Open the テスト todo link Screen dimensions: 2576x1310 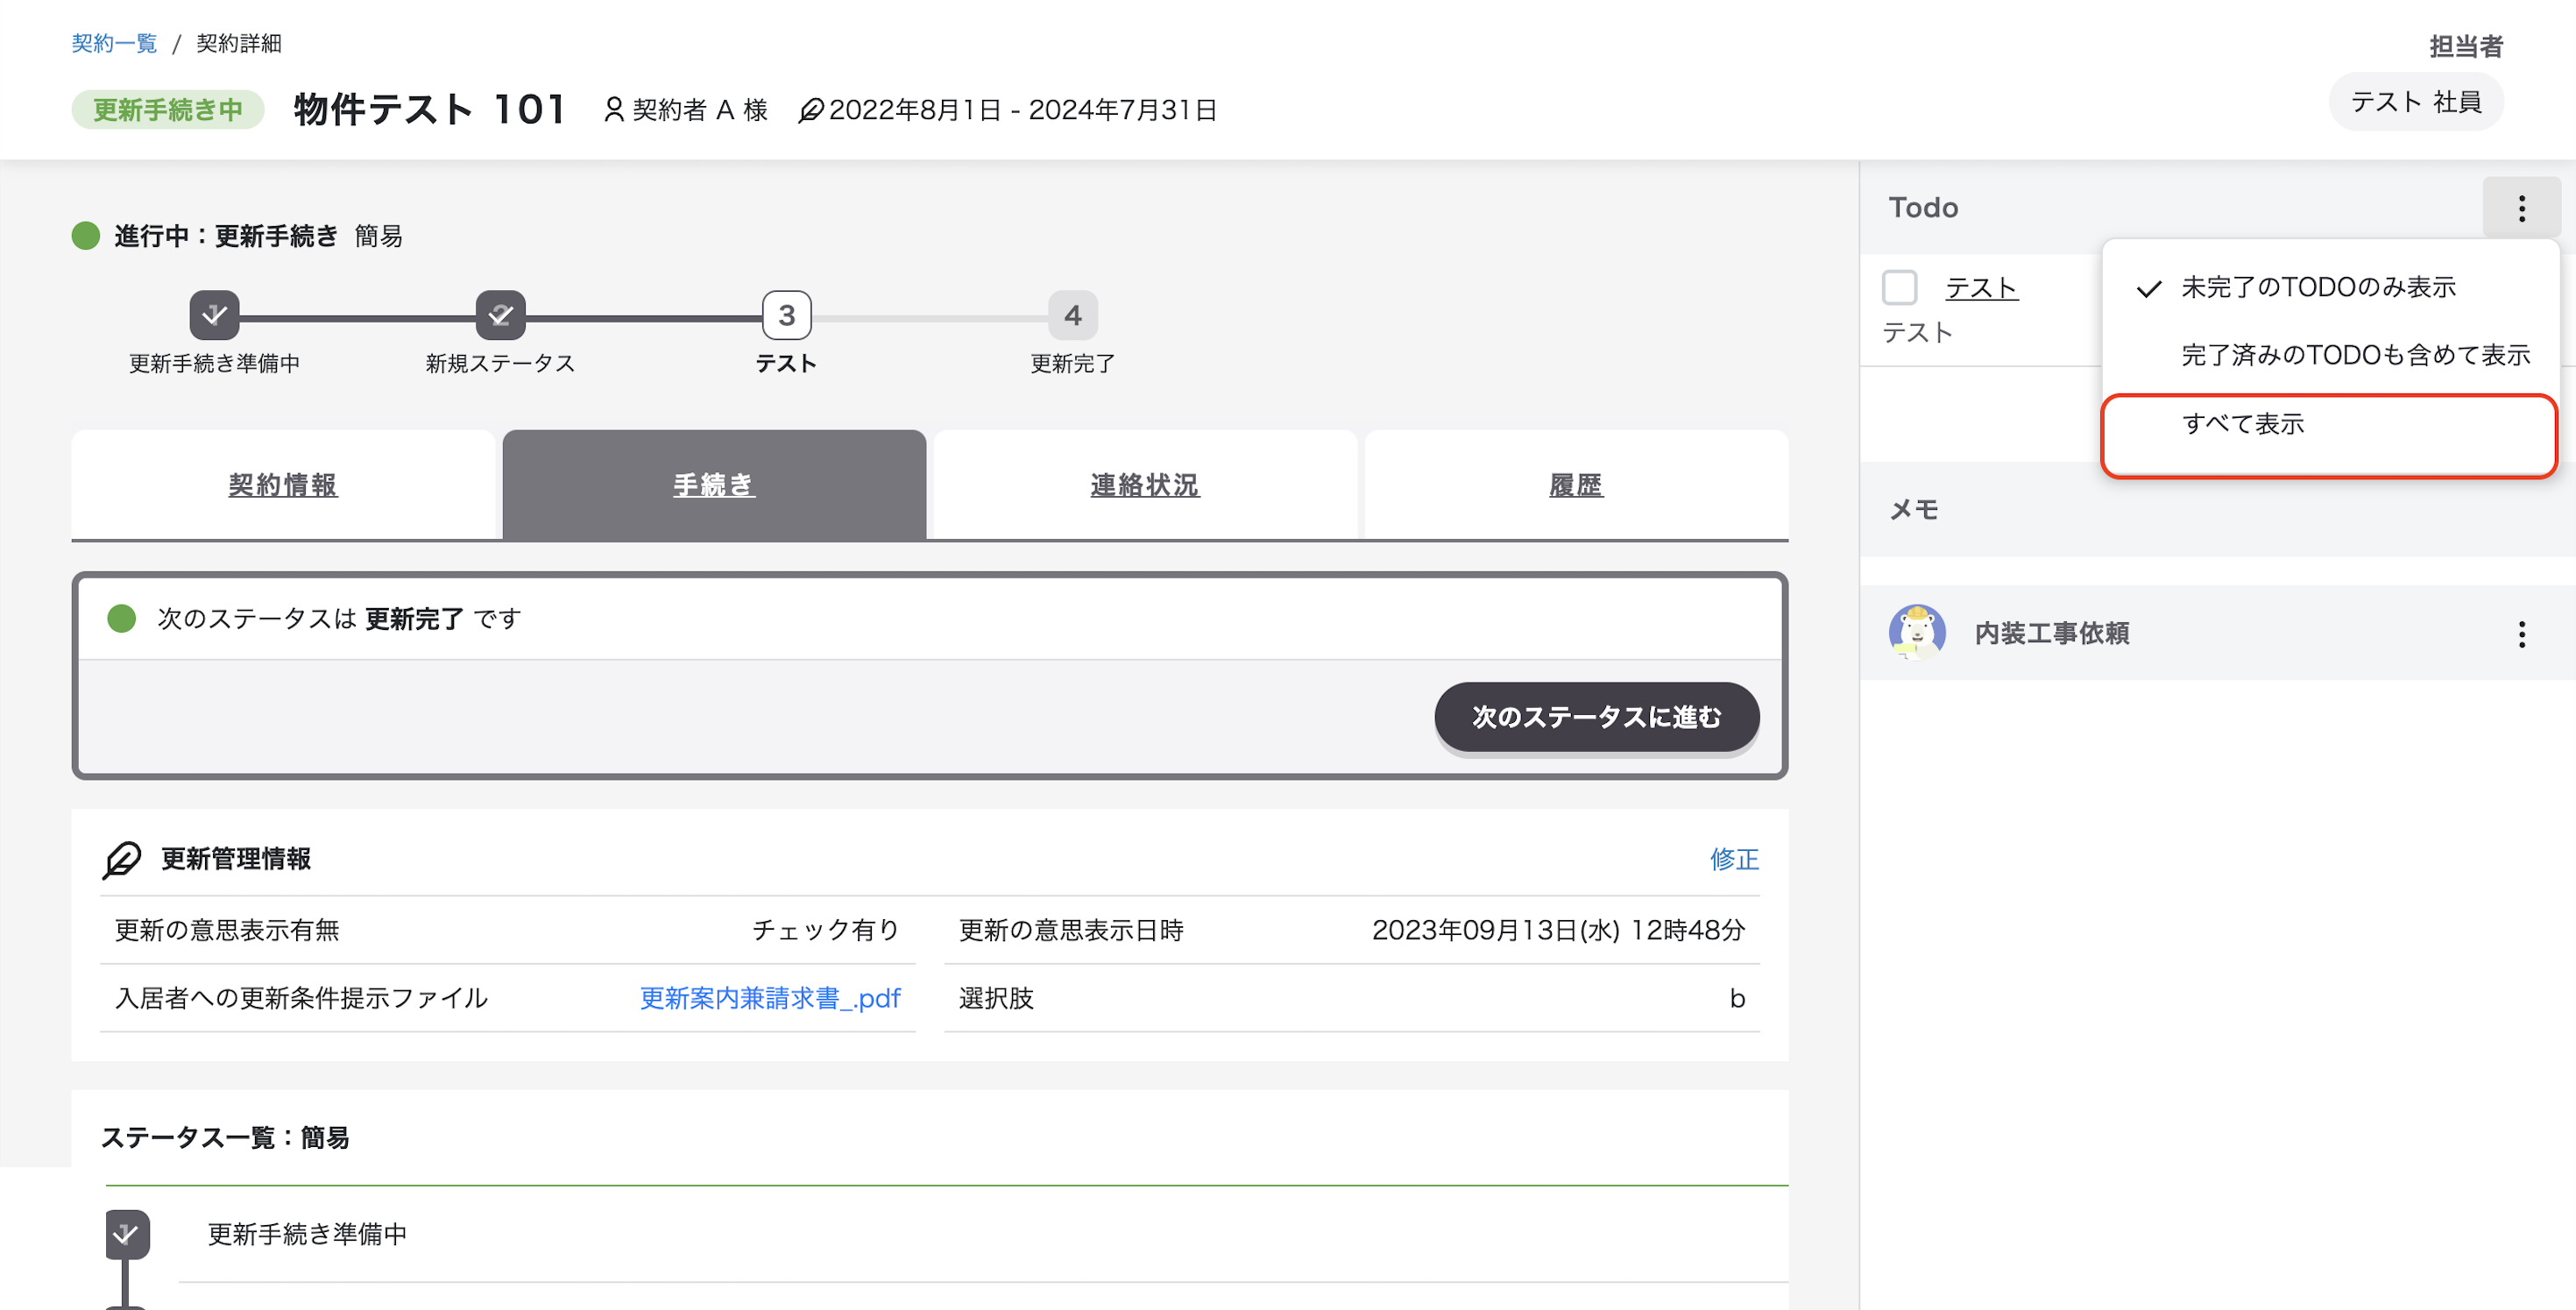pyautogui.click(x=1981, y=288)
